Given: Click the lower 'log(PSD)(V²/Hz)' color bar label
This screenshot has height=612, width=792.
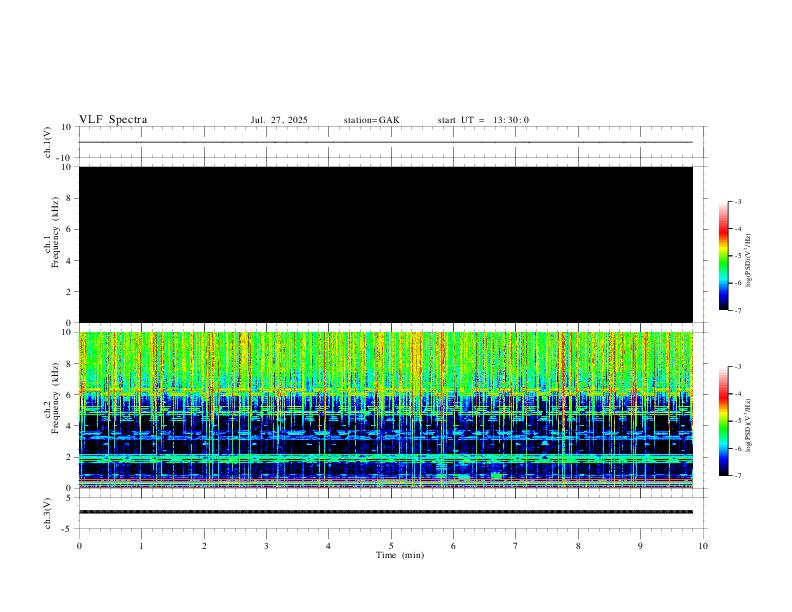Looking at the screenshot, I should [748, 426].
